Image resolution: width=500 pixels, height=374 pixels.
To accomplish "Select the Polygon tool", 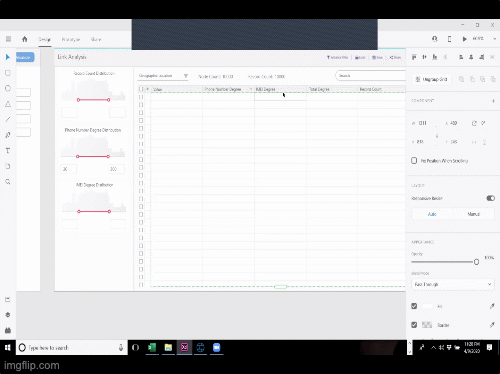I will pyautogui.click(x=8, y=104).
